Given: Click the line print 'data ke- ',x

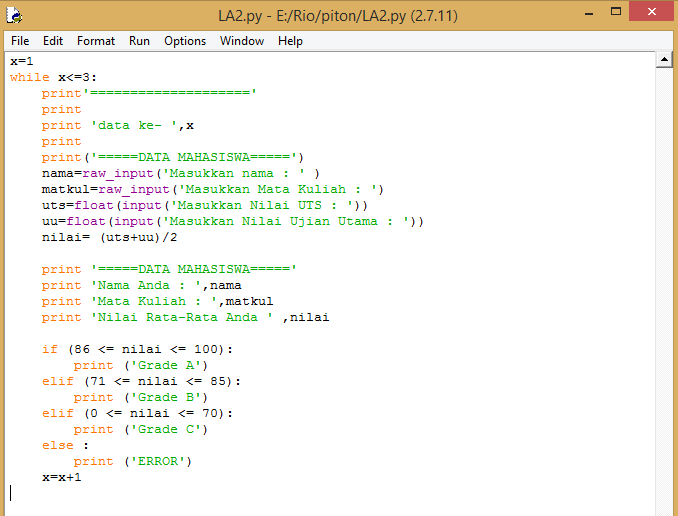Looking at the screenshot, I should point(118,125).
